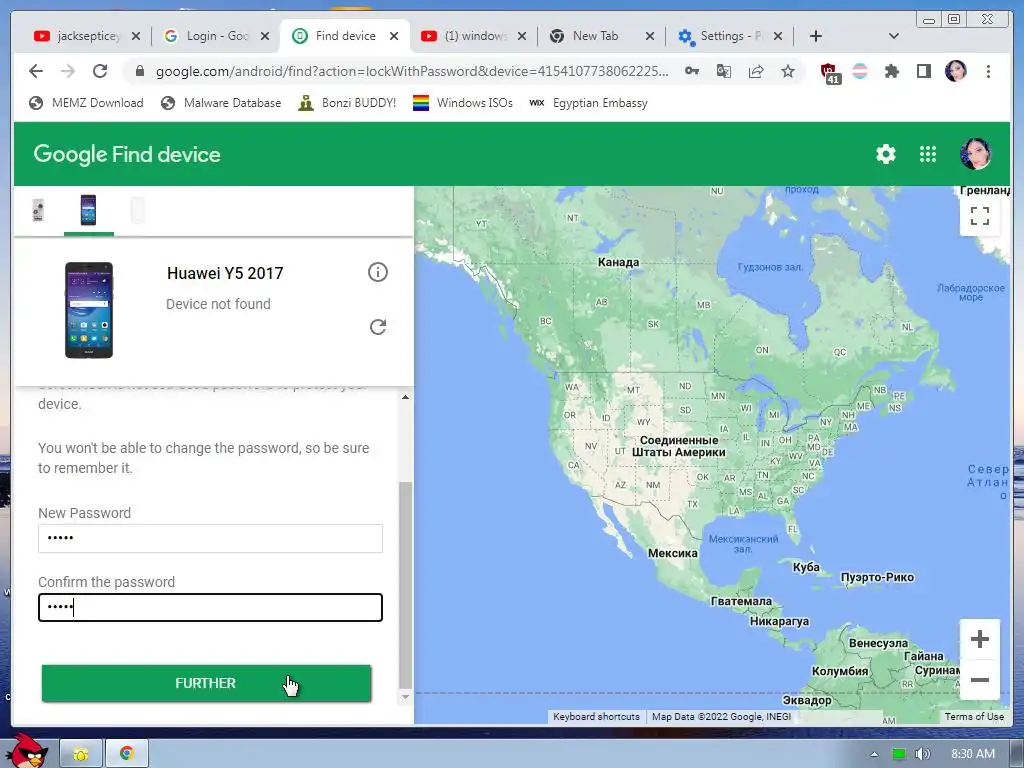The height and width of the screenshot is (768, 1024).
Task: Zoom out on the map
Action: point(980,680)
